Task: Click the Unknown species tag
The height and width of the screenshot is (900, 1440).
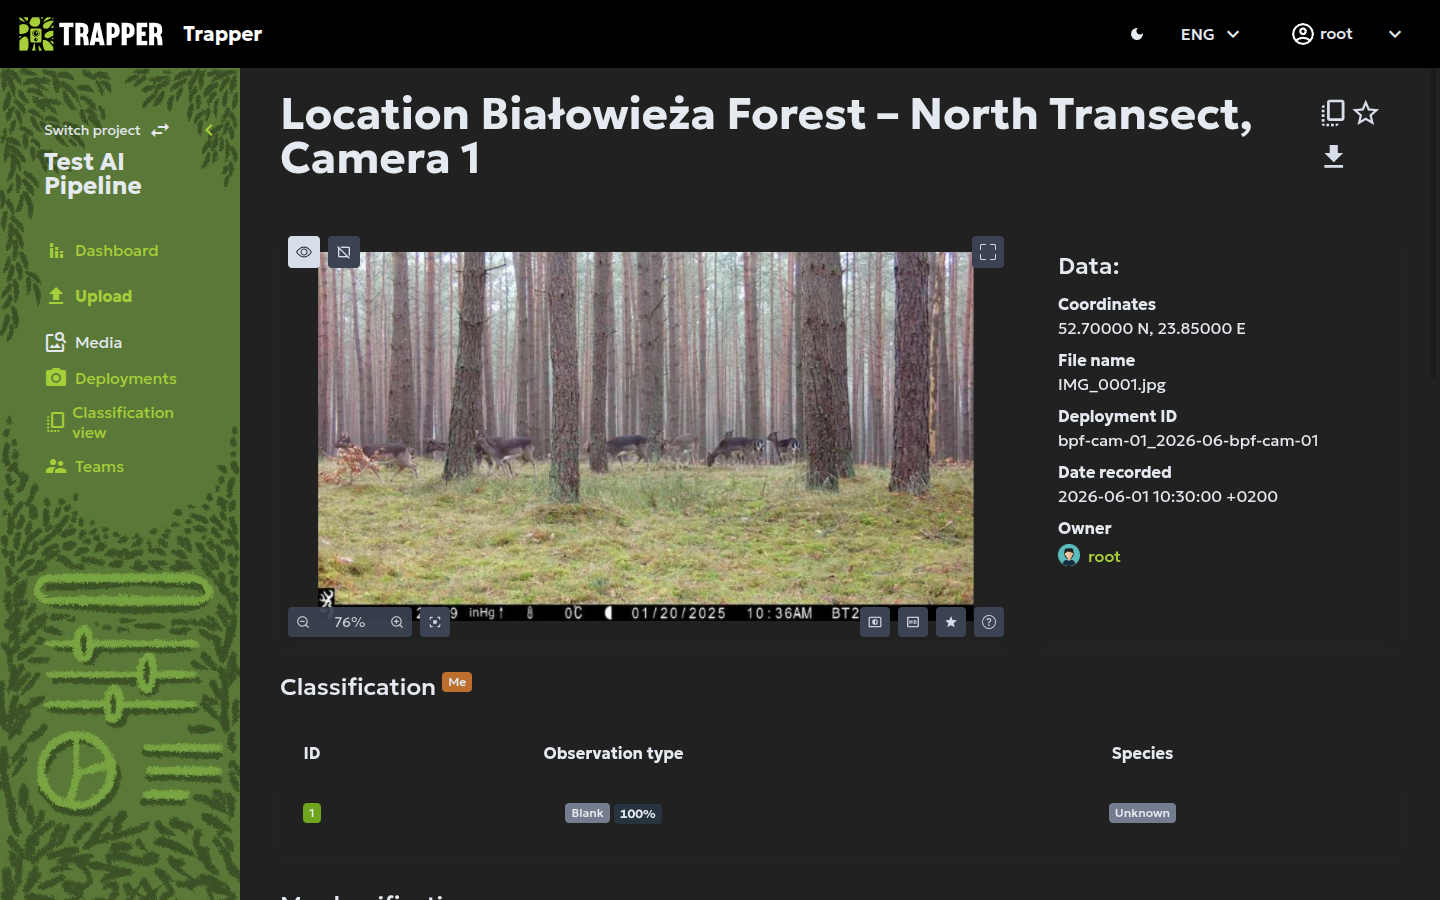Action: point(1142,813)
